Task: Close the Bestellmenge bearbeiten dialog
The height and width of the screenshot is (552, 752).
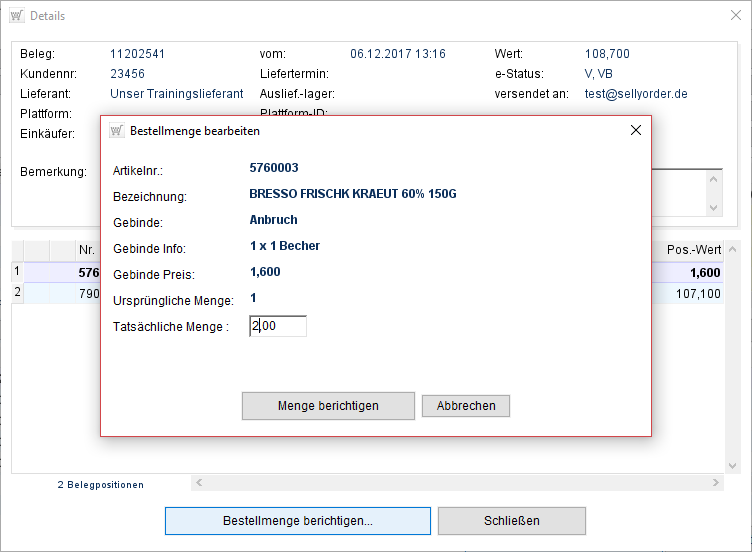Action: point(635,131)
